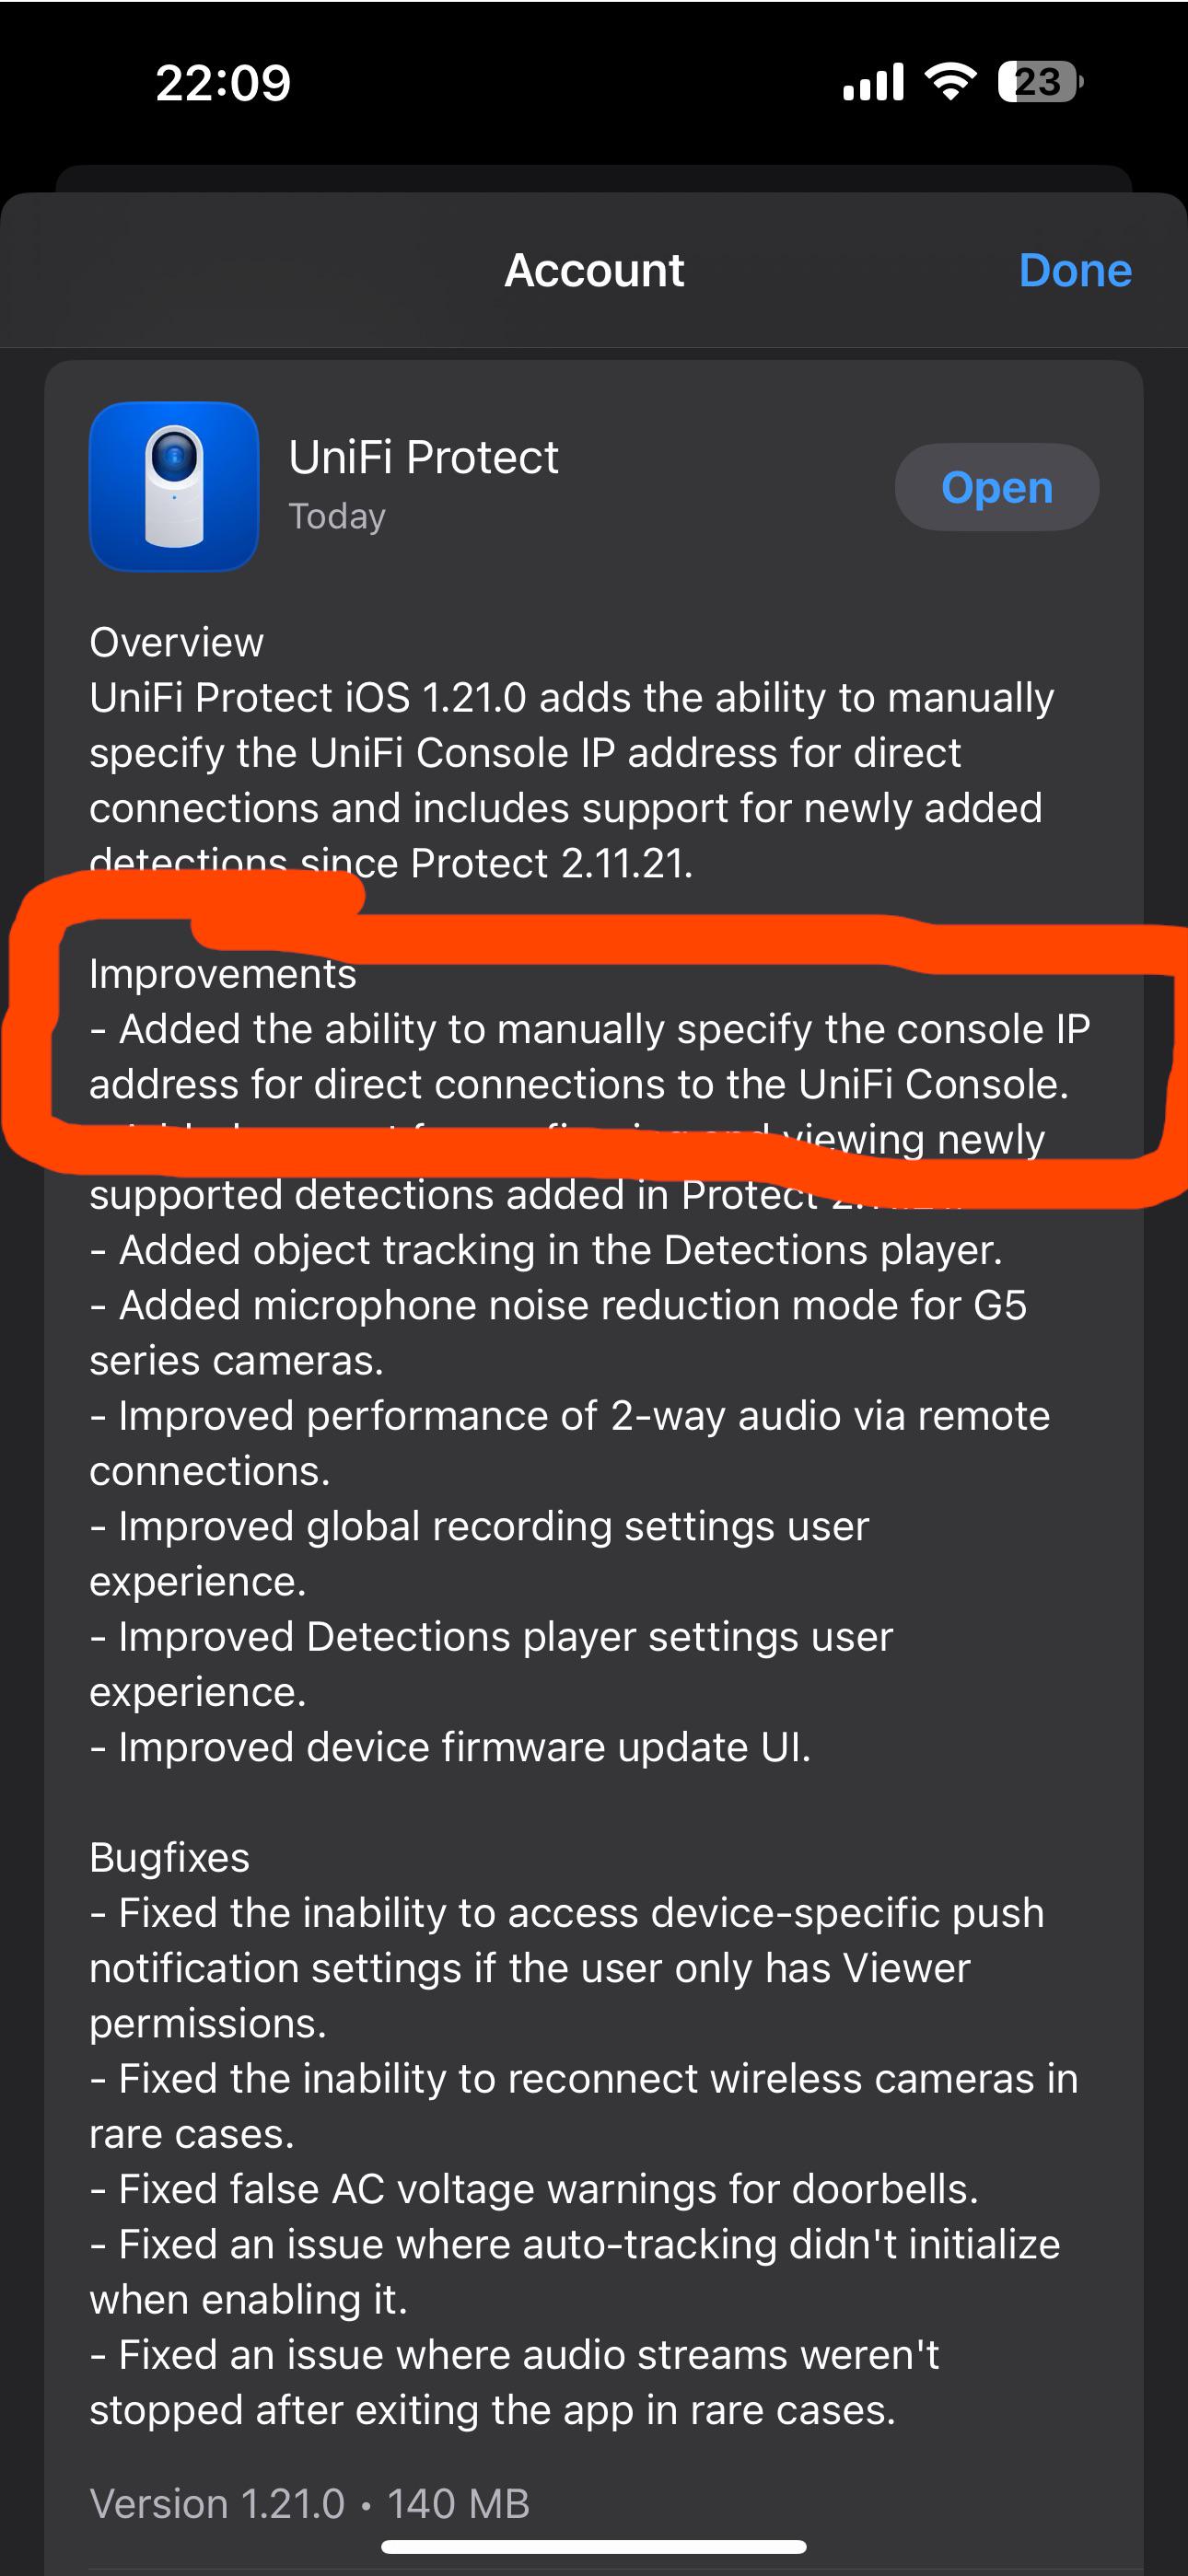Screen dimensions: 1188x2576
Task: Tap the battery indicator showing 23
Action: point(1037,84)
